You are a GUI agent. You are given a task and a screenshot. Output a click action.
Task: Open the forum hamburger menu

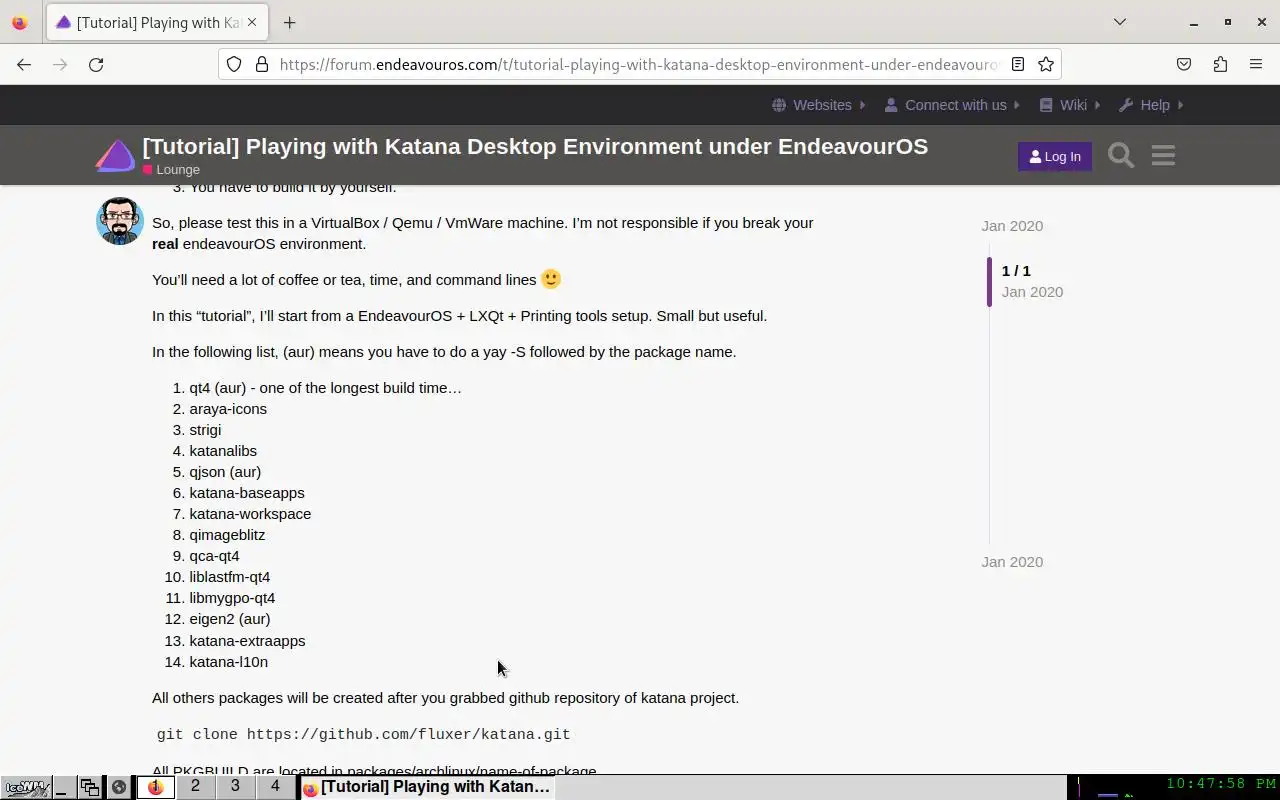pyautogui.click(x=1163, y=155)
